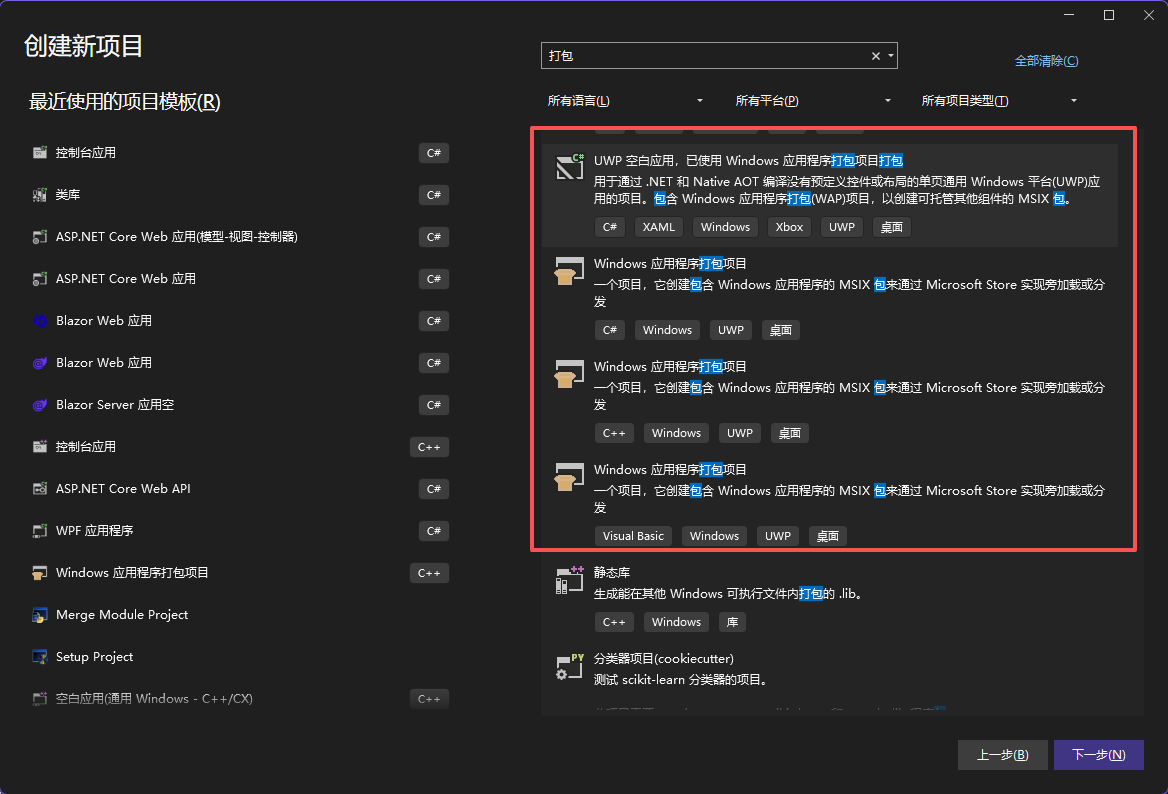The height and width of the screenshot is (794, 1168).
Task: Click the Merge Module Project icon
Action: pyautogui.click(x=39, y=614)
